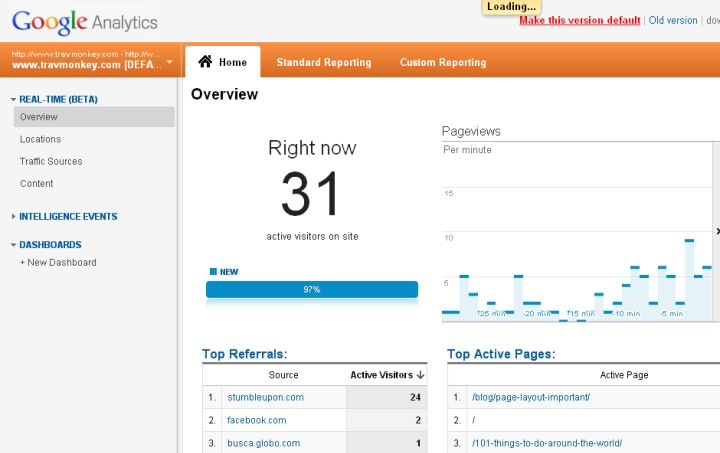Viewport: 720px width, 453px height.
Task: Click the REAL-TIME (BETA) heading
Action: coord(58,99)
